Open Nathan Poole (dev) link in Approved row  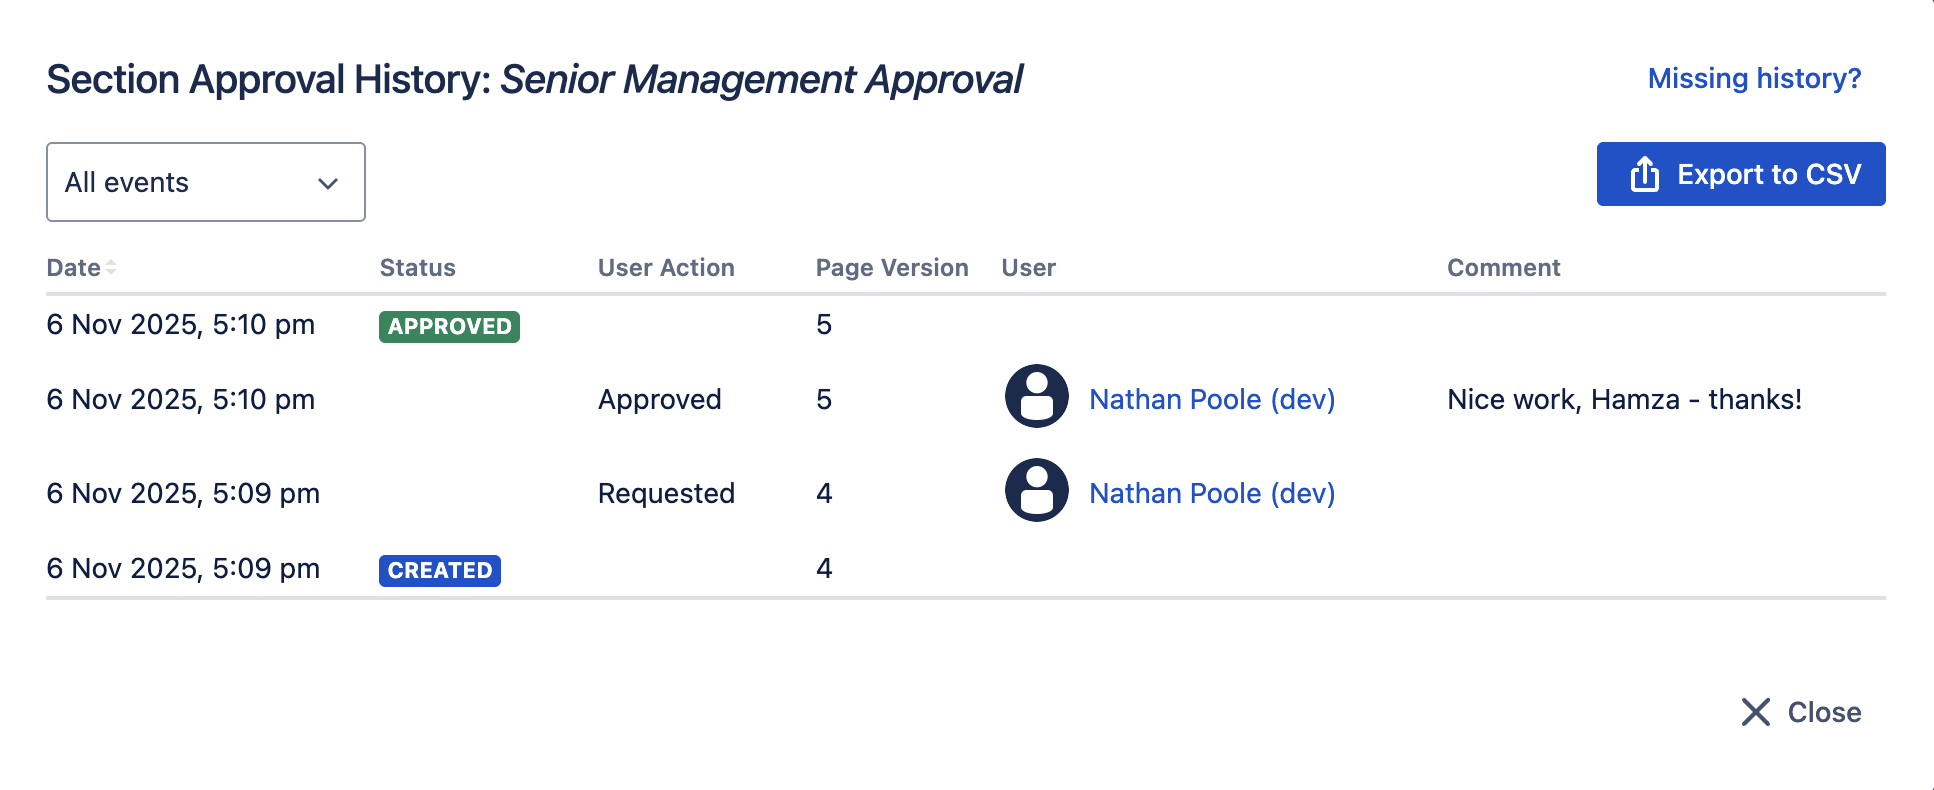pyautogui.click(x=1212, y=399)
